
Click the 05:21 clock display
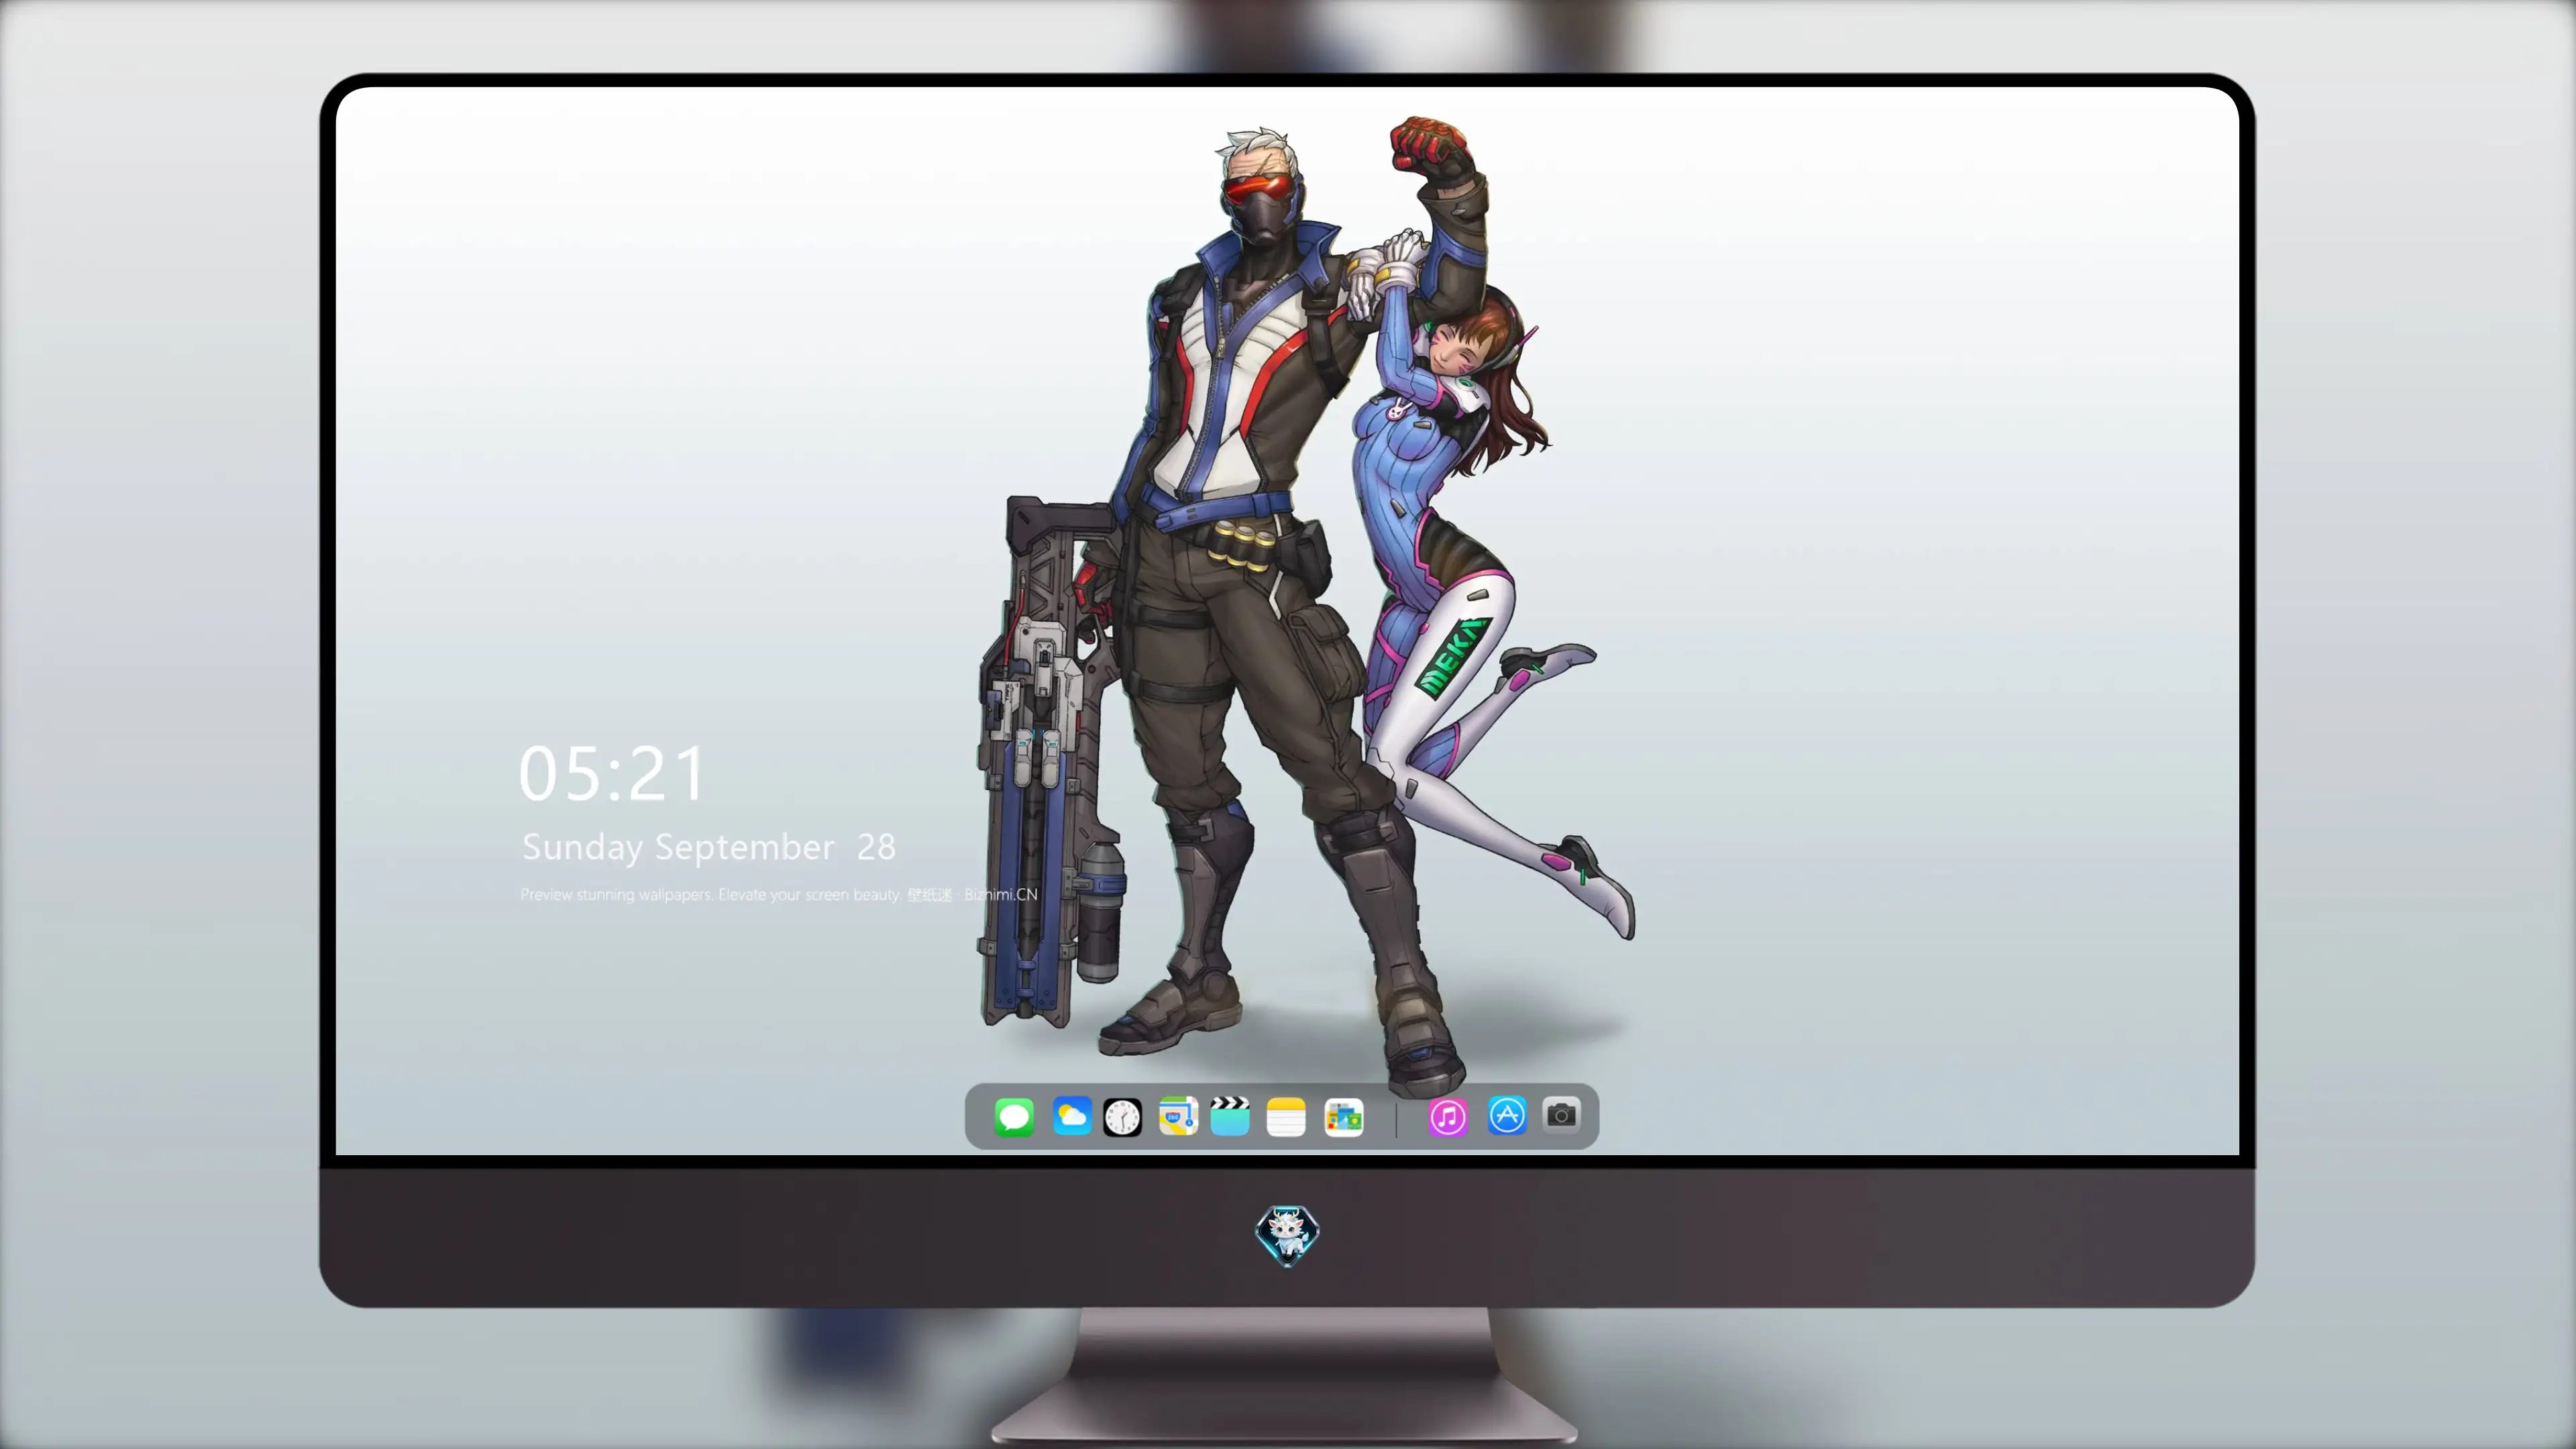[x=612, y=773]
